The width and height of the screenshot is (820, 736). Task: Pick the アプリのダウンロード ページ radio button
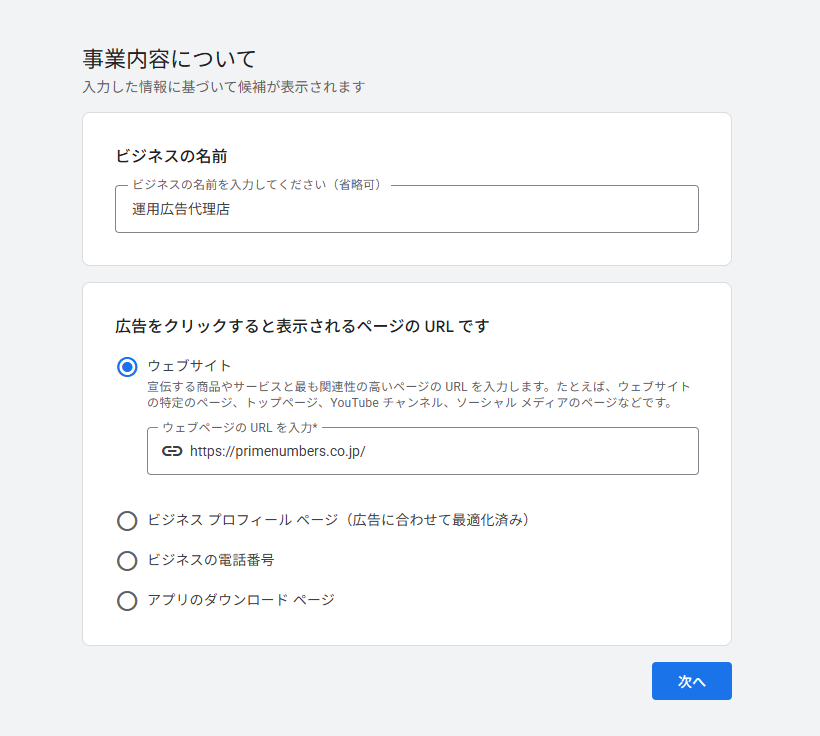click(x=127, y=601)
